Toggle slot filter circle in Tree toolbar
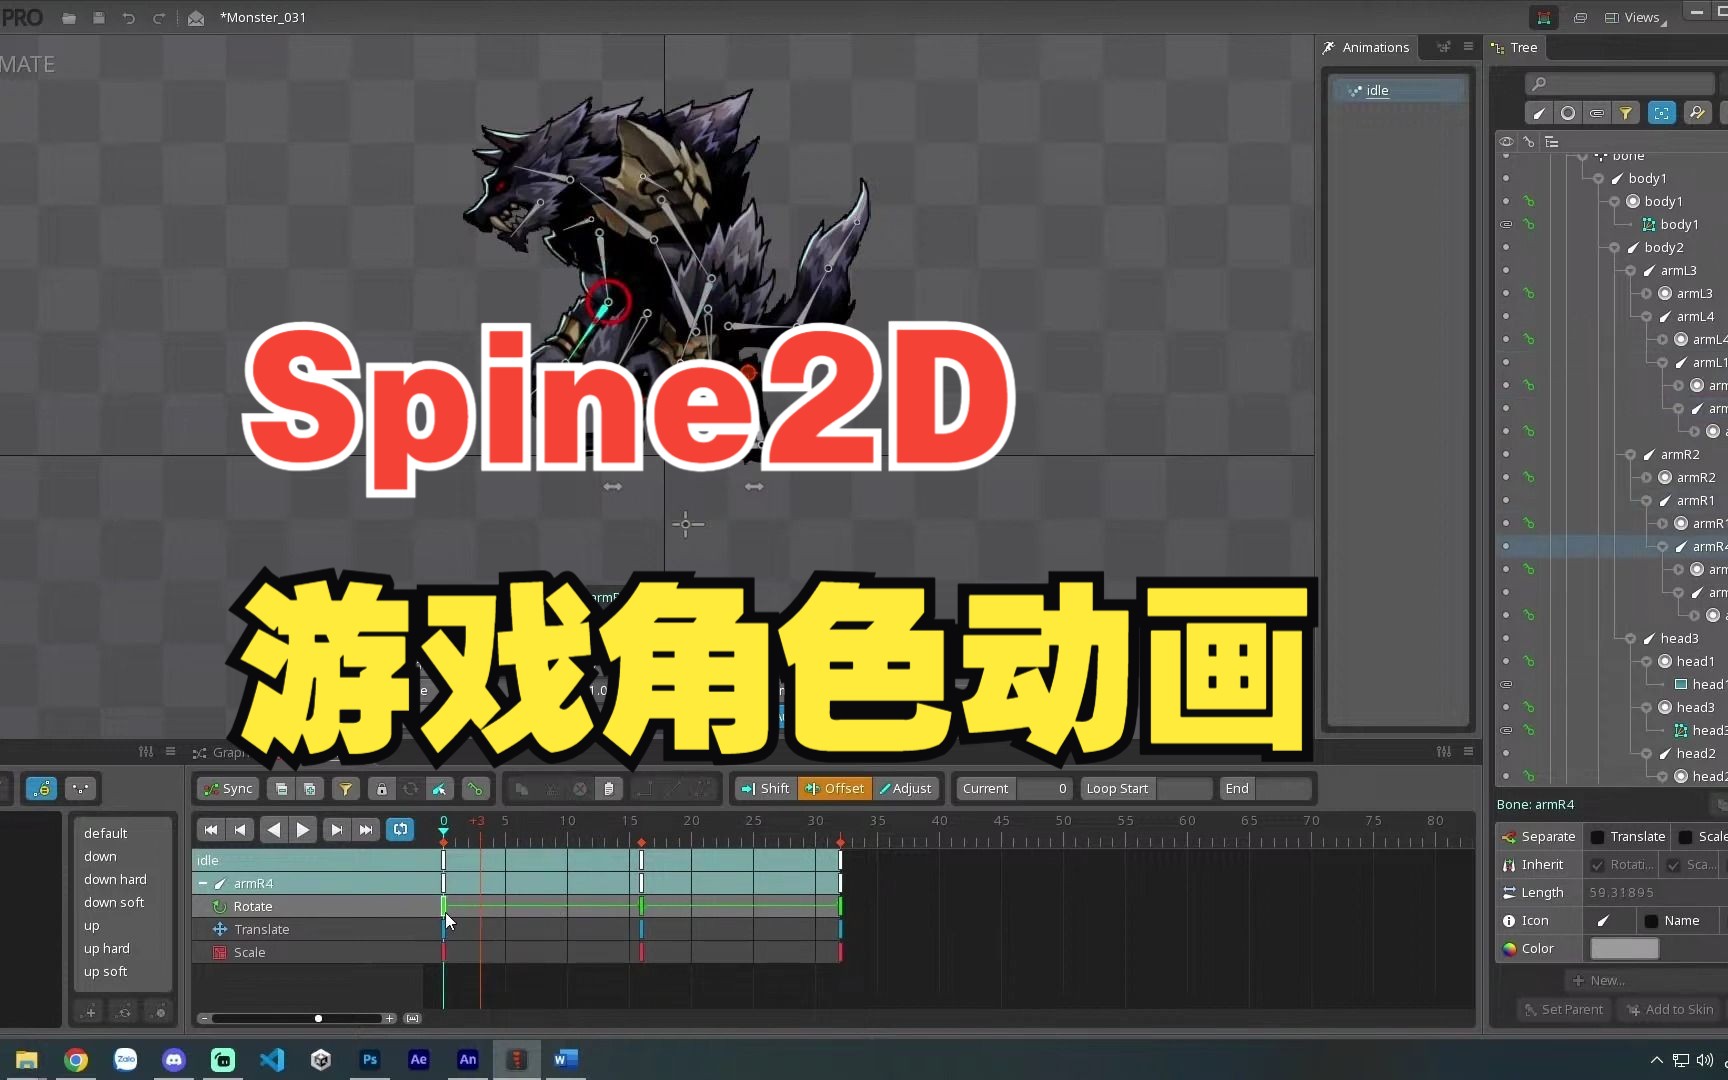This screenshot has height=1080, width=1728. (1568, 113)
